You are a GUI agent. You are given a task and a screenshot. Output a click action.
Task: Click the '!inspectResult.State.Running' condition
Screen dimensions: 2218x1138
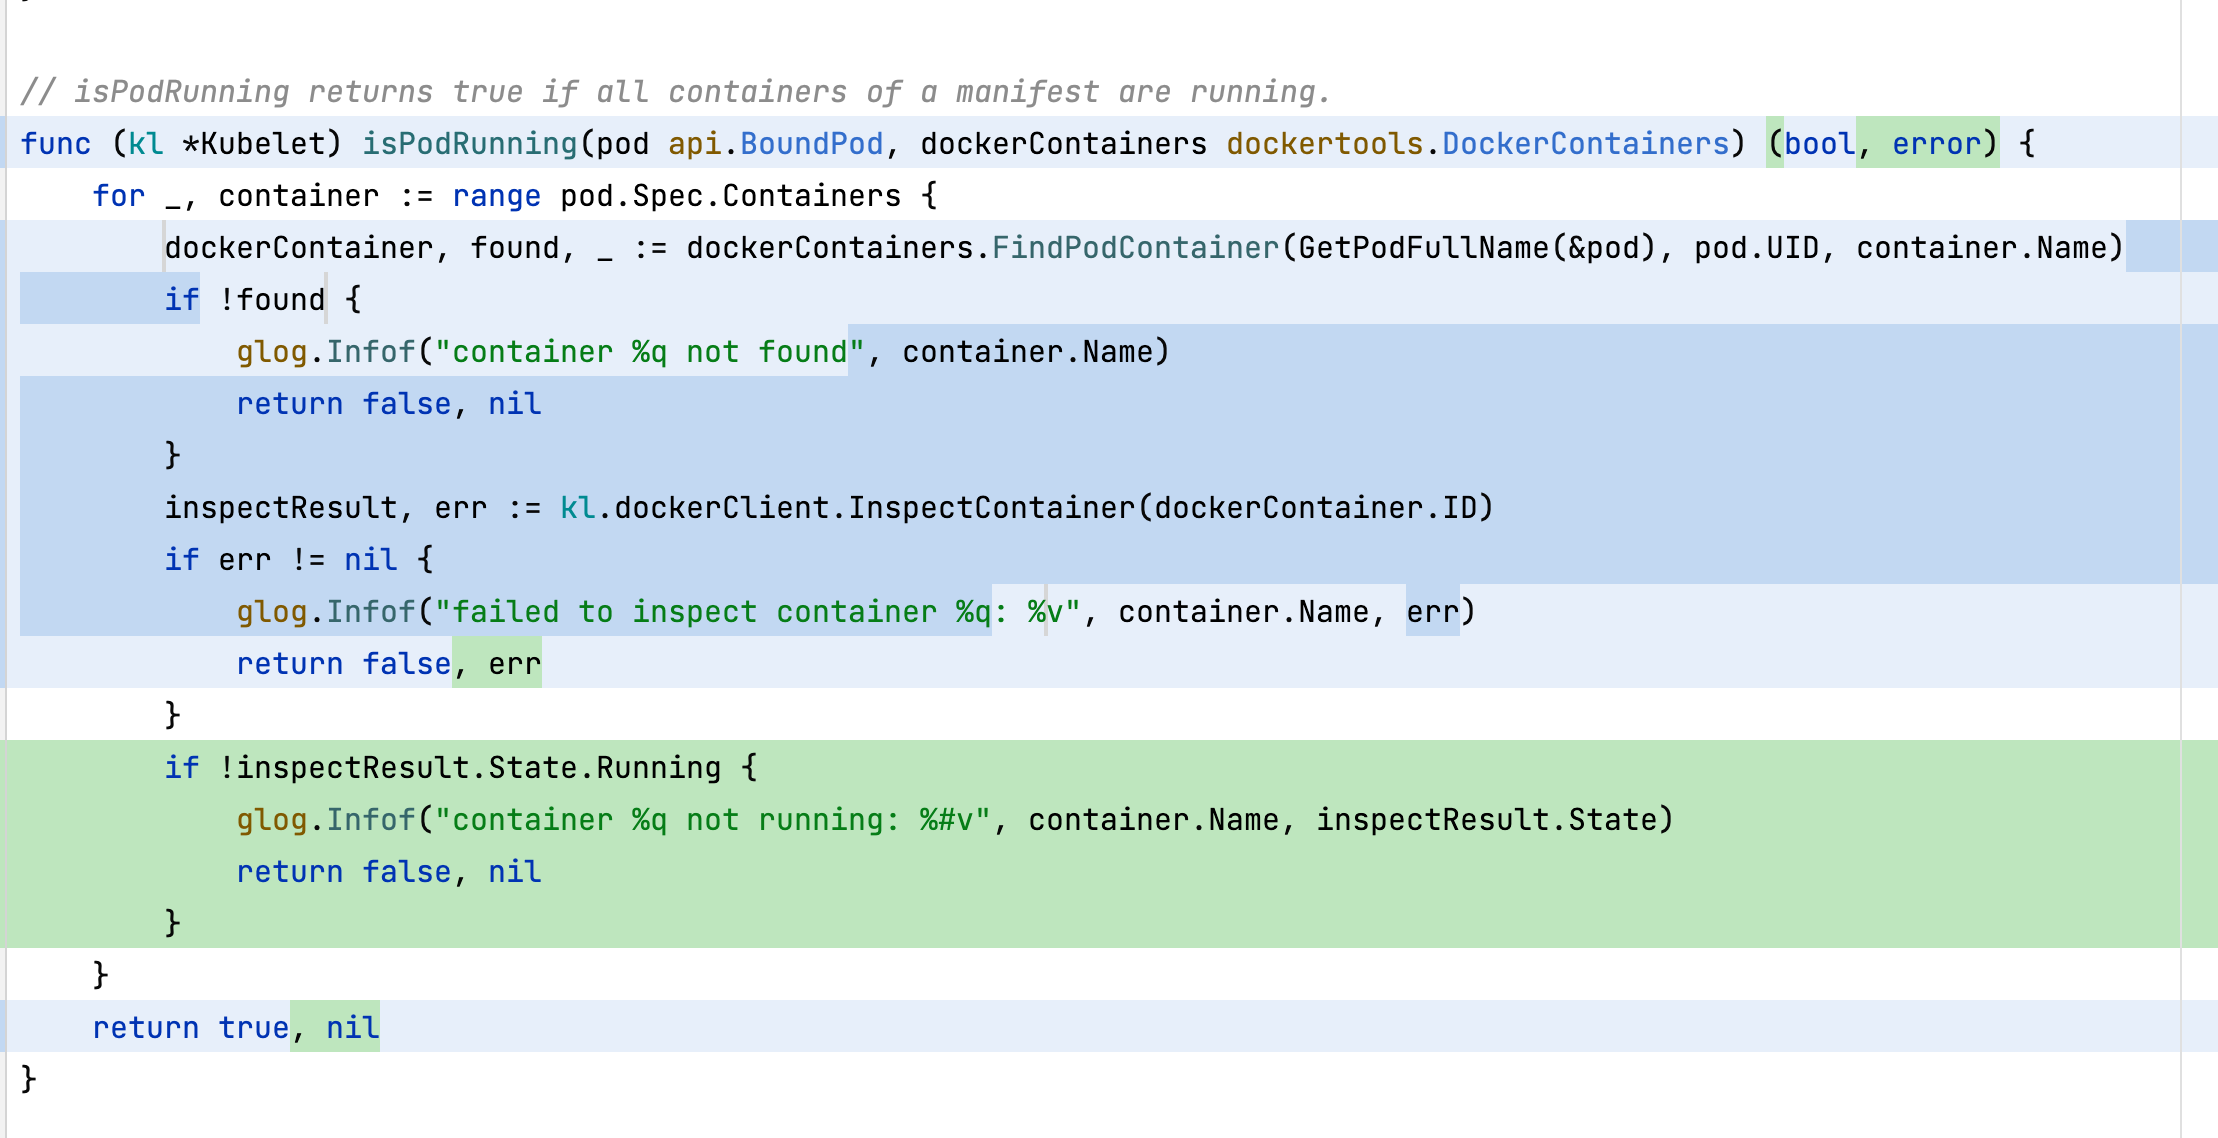pyautogui.click(x=468, y=768)
